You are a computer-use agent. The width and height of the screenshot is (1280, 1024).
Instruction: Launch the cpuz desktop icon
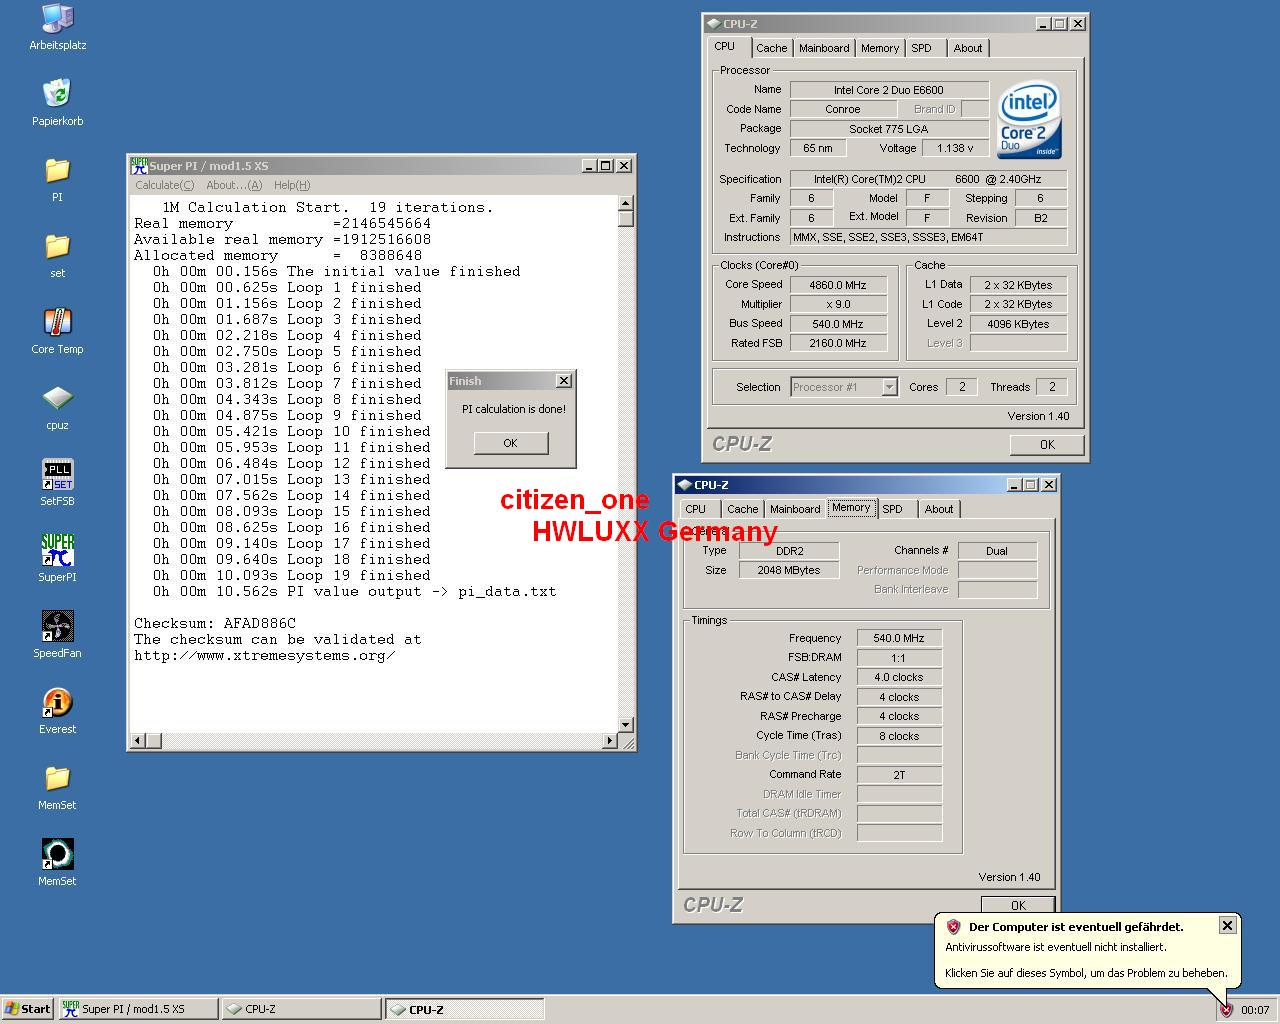click(x=57, y=406)
